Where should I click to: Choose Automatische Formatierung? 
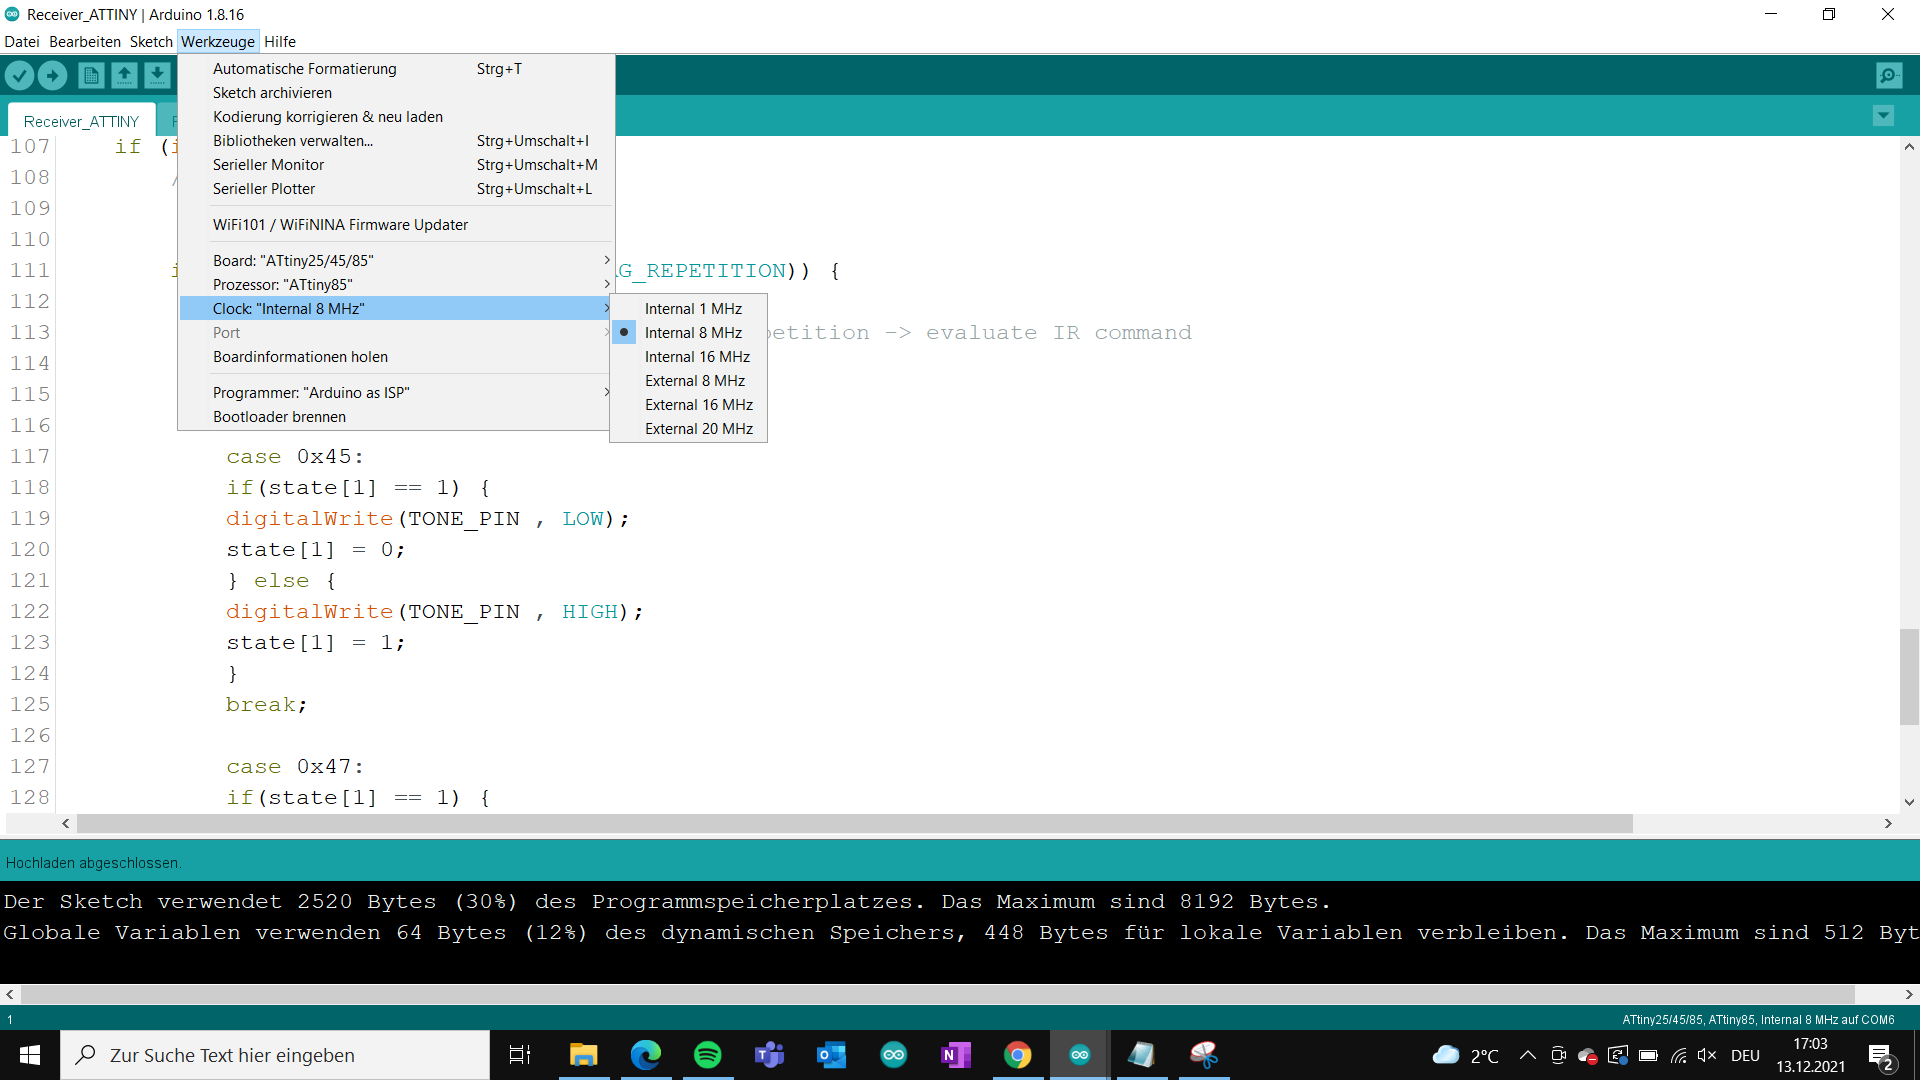[396, 69]
